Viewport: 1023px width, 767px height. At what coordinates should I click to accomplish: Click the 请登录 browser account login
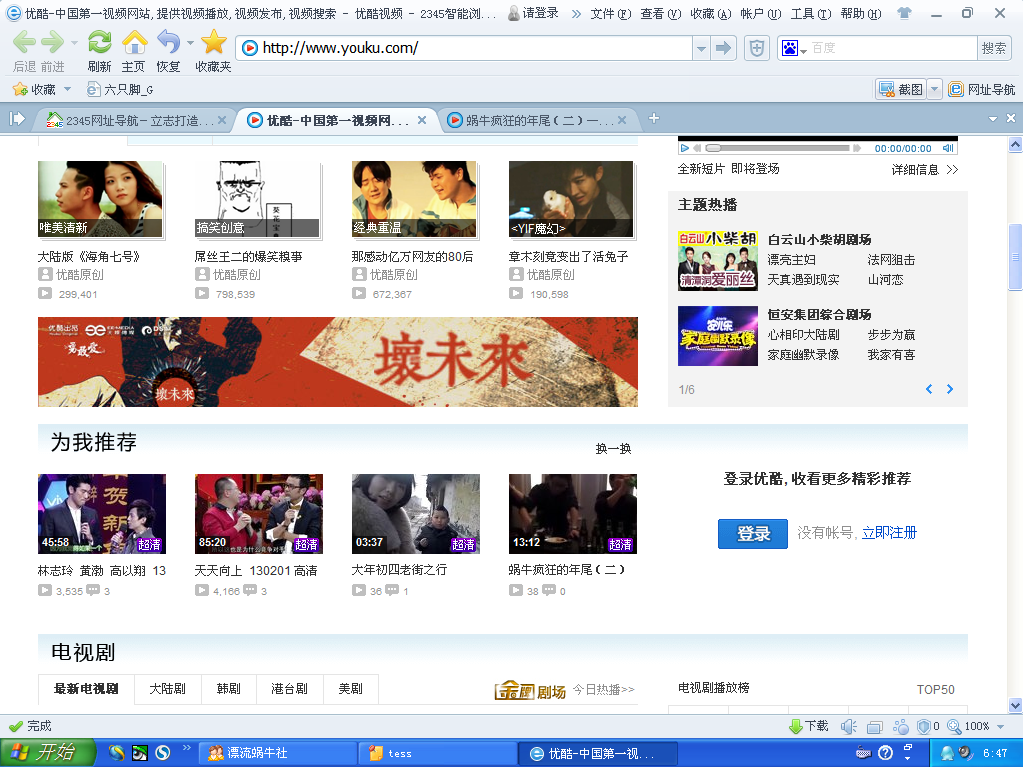coord(534,13)
